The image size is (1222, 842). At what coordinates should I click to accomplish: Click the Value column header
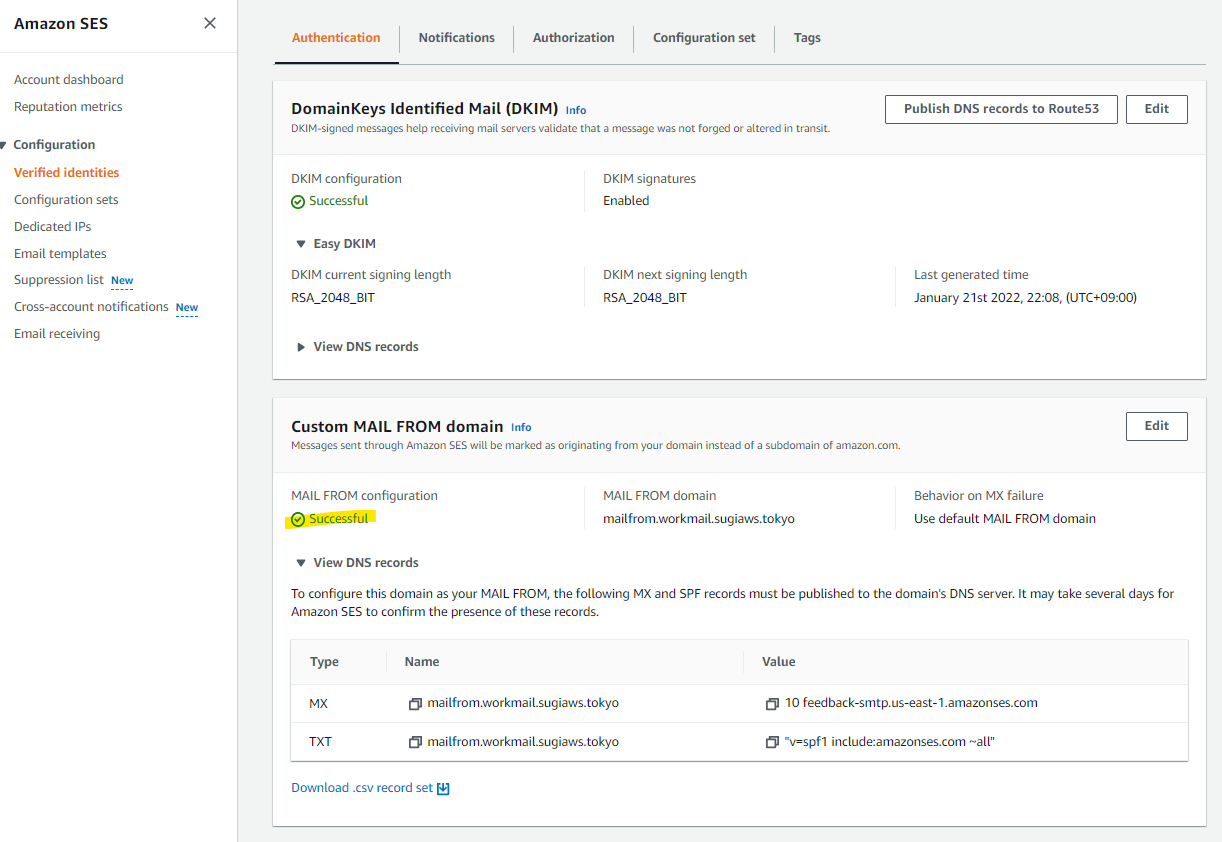779,662
